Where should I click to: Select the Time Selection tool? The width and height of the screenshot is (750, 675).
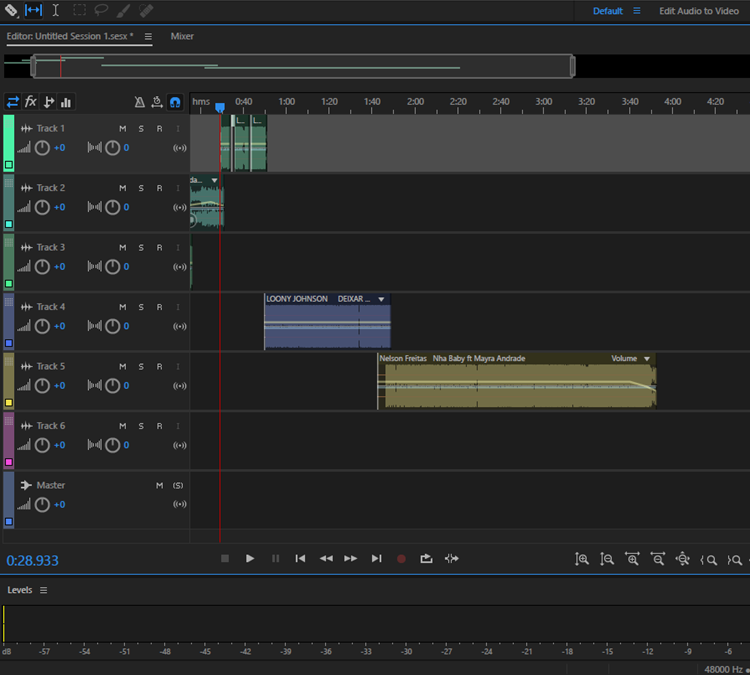coord(55,10)
